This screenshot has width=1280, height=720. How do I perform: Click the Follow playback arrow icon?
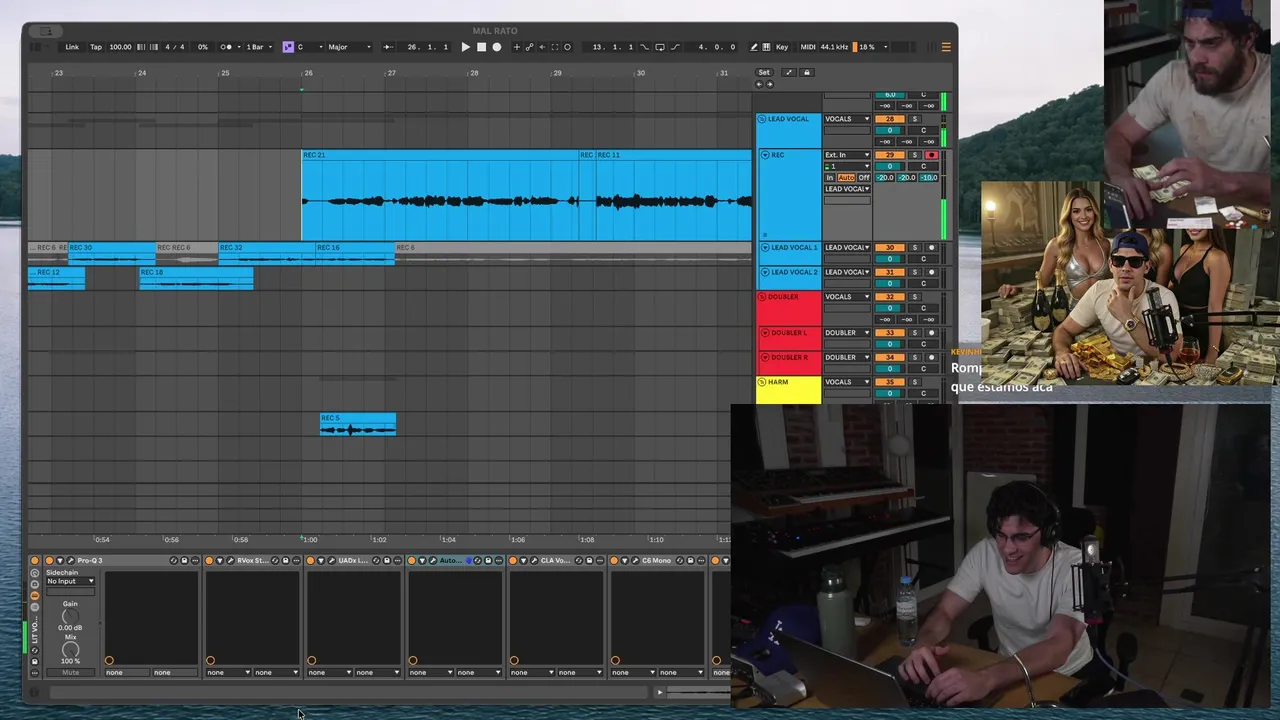[388, 47]
